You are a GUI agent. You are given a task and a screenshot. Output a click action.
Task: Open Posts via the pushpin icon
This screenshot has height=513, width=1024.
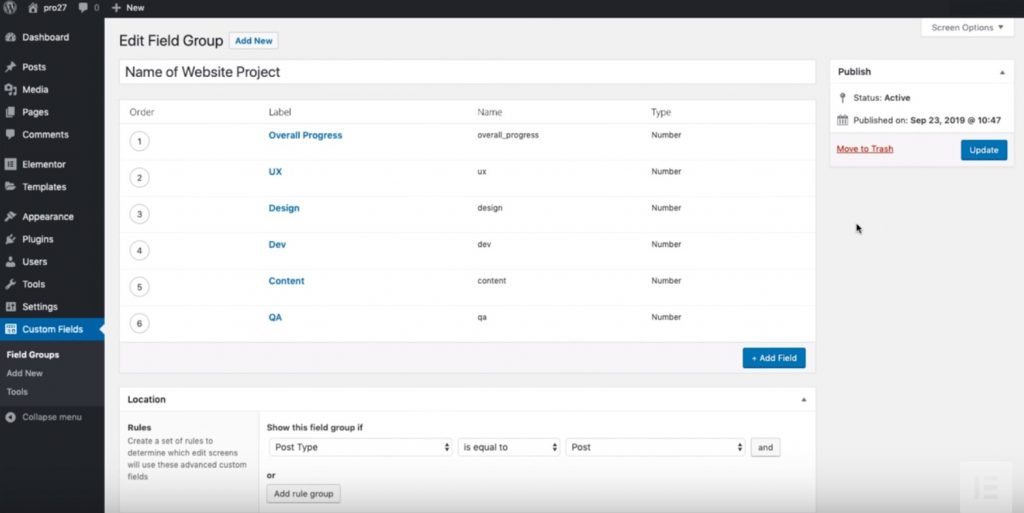point(11,68)
